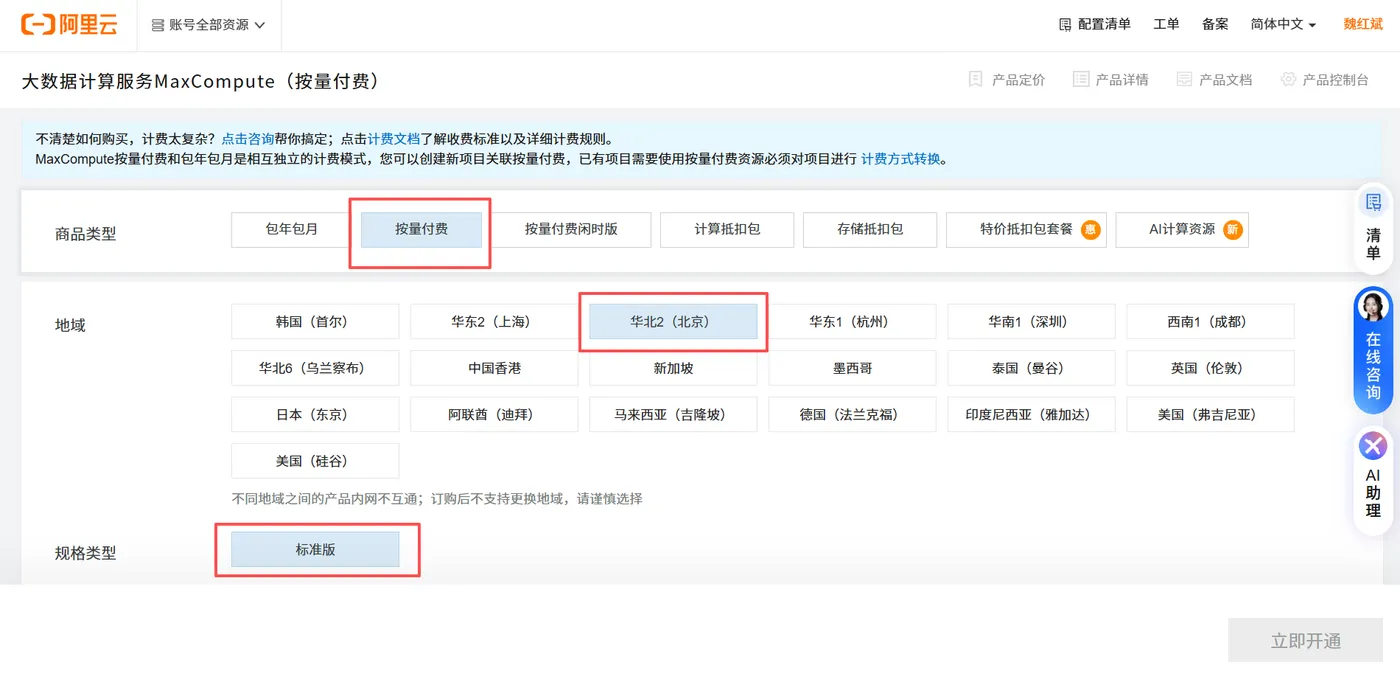Choose region 华北2（北京）

pyautogui.click(x=673, y=322)
